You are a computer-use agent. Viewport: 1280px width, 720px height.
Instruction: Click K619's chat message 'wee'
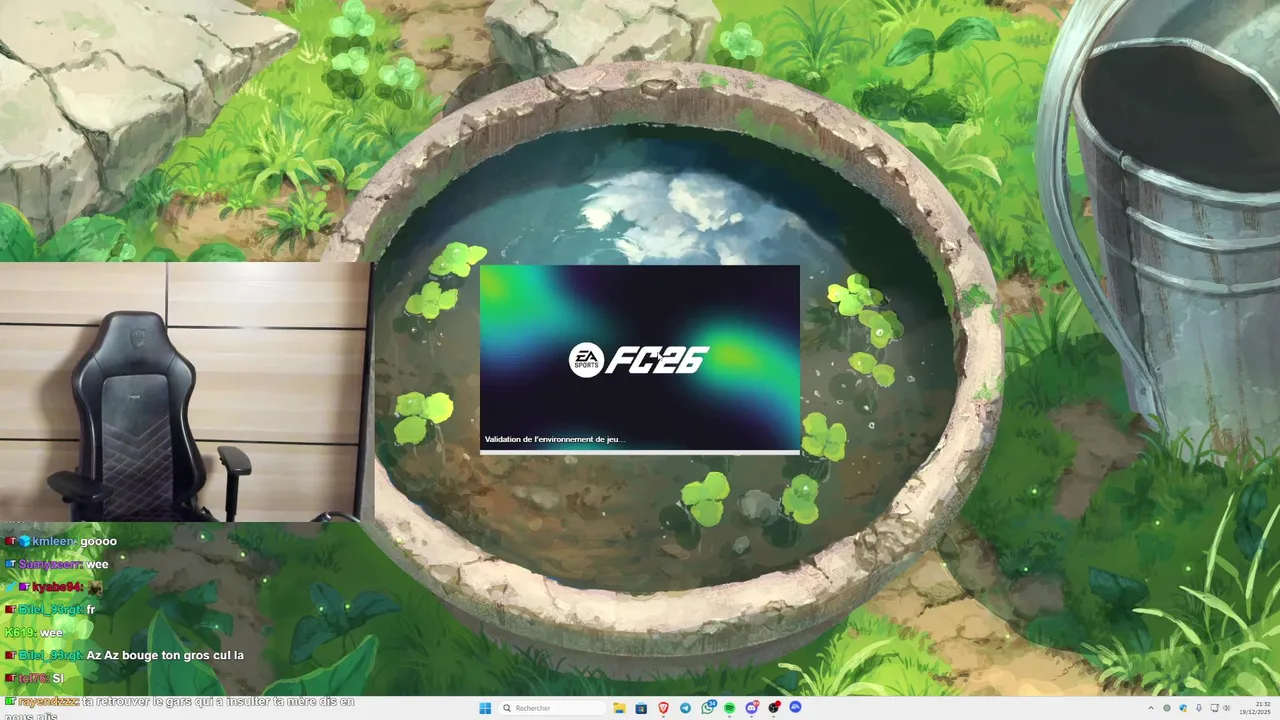tap(51, 633)
